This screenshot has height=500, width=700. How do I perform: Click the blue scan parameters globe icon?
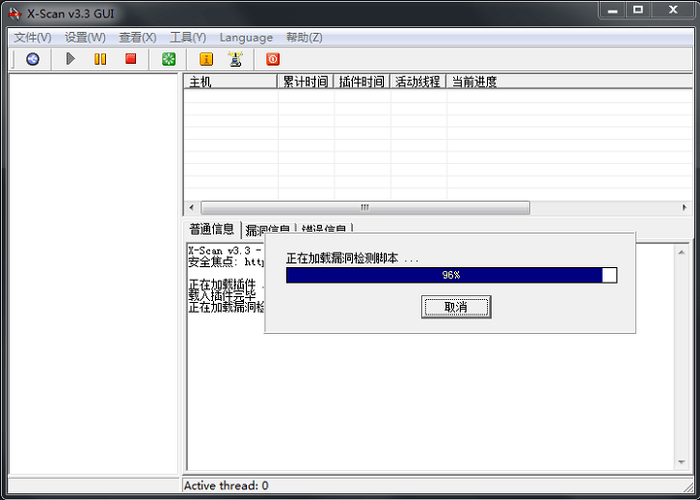[33, 59]
